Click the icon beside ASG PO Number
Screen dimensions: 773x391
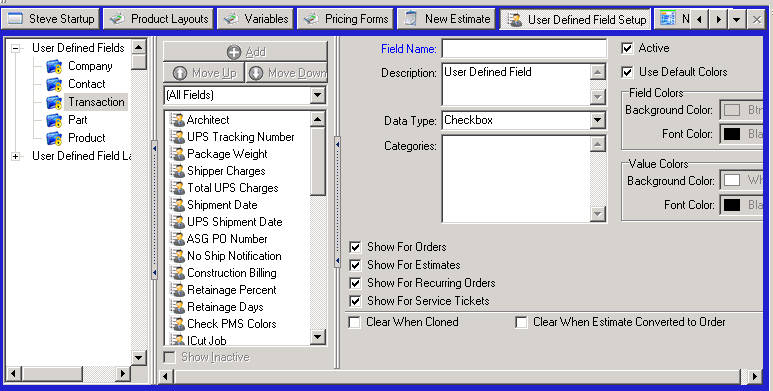[x=177, y=239]
